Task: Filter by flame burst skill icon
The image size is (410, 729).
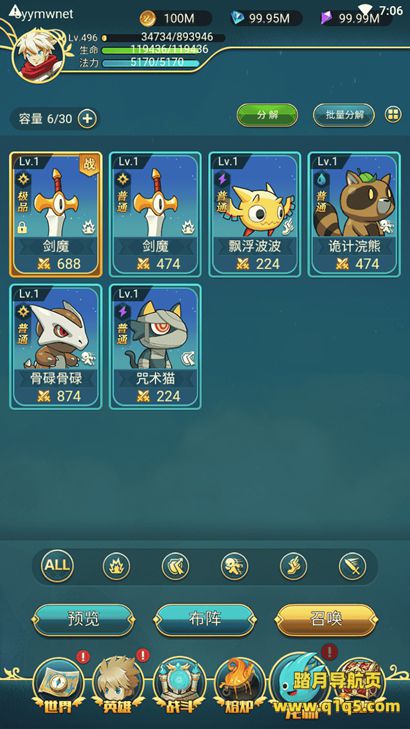Action: (x=116, y=566)
